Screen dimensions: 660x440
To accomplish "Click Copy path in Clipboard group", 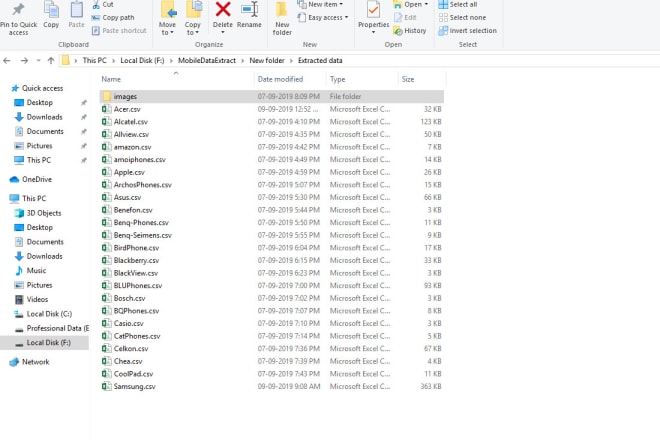I will coord(113,18).
